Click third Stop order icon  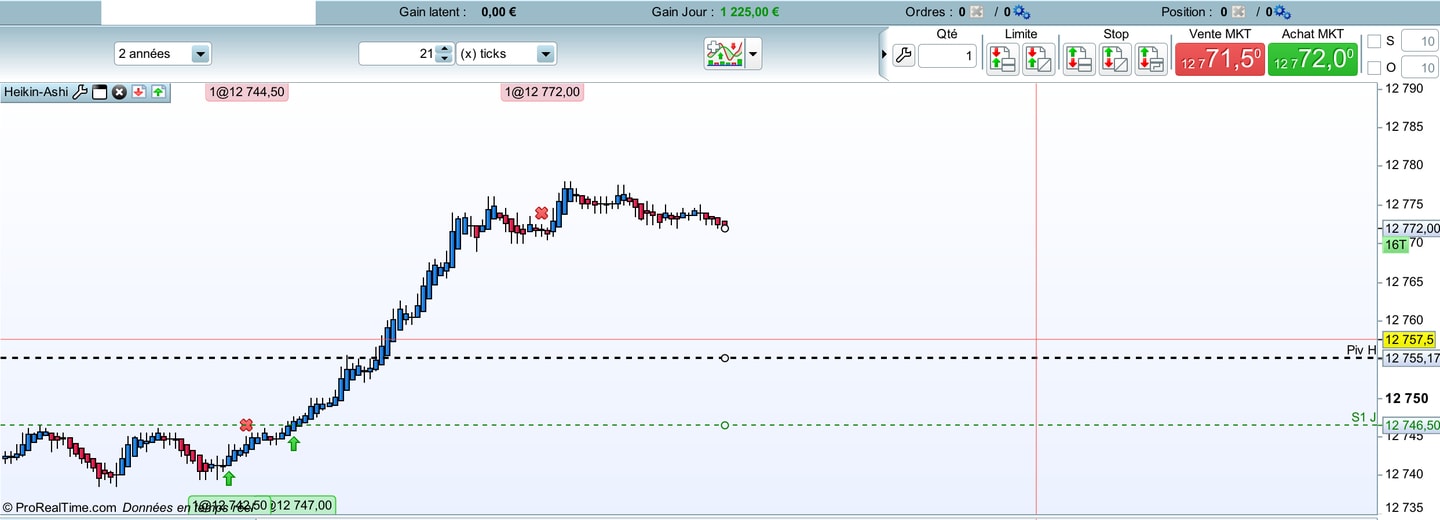pos(1151,59)
